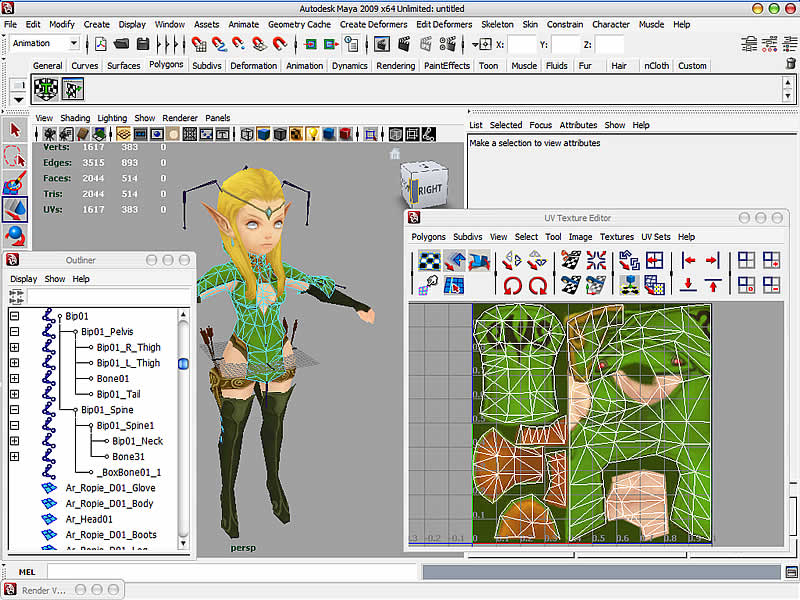Switch to the Deformation shelf tab

coord(253,66)
